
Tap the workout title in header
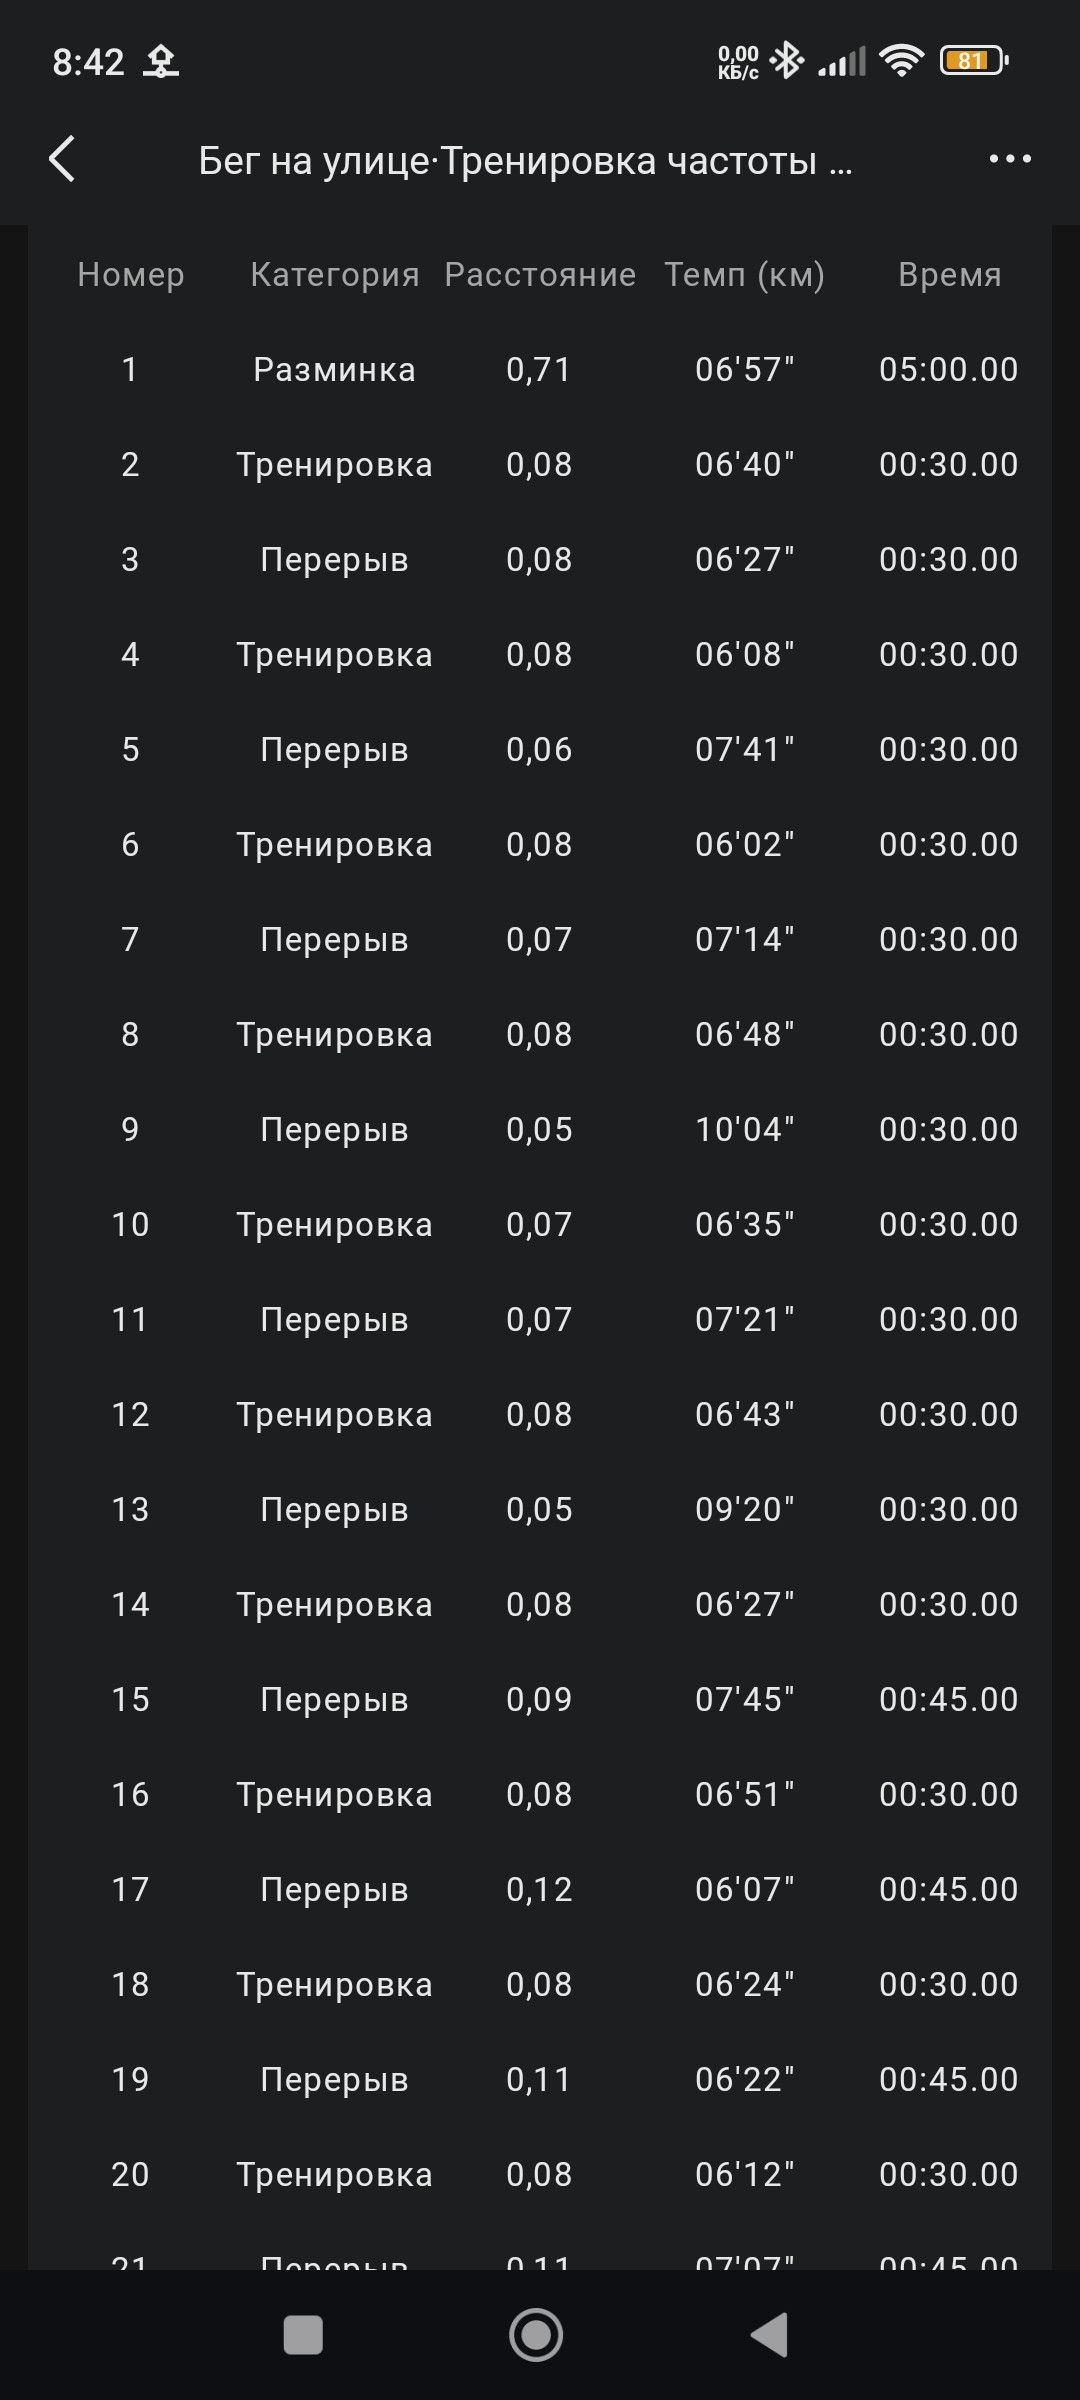pyautogui.click(x=525, y=160)
